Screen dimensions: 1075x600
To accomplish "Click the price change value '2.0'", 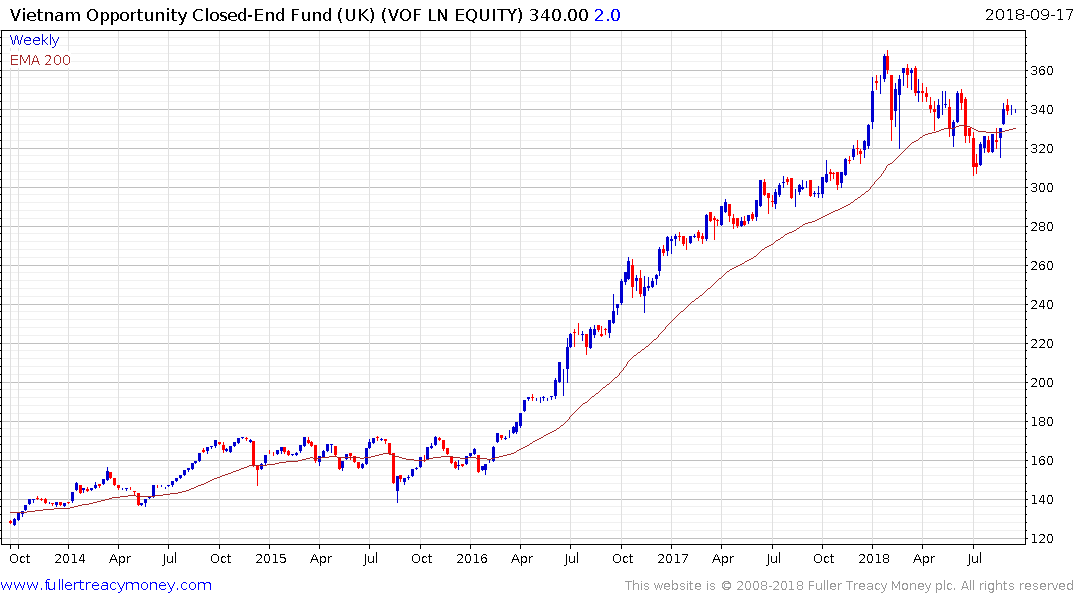I will (x=607, y=15).
